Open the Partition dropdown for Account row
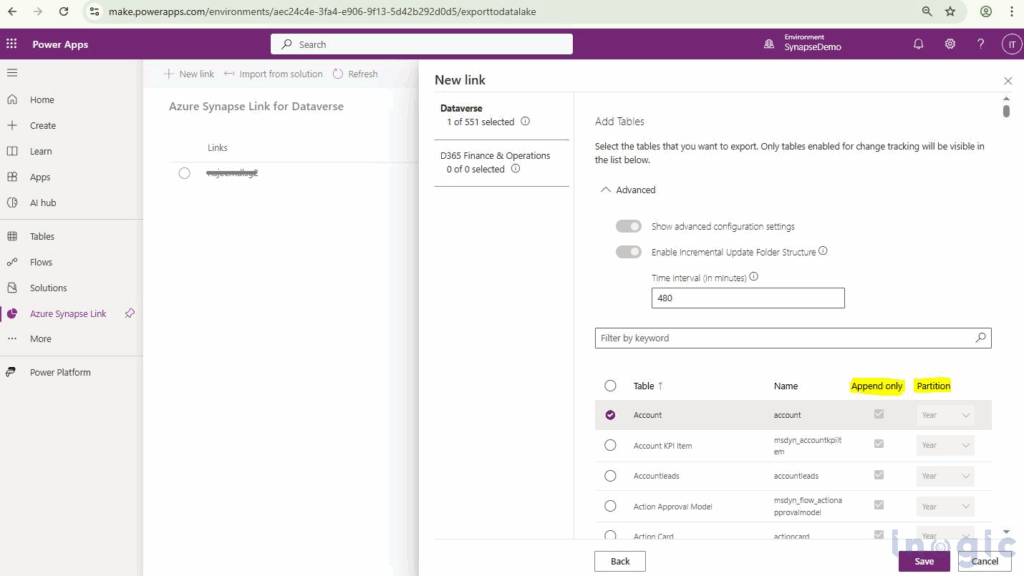This screenshot has height=576, width=1024. 944,414
